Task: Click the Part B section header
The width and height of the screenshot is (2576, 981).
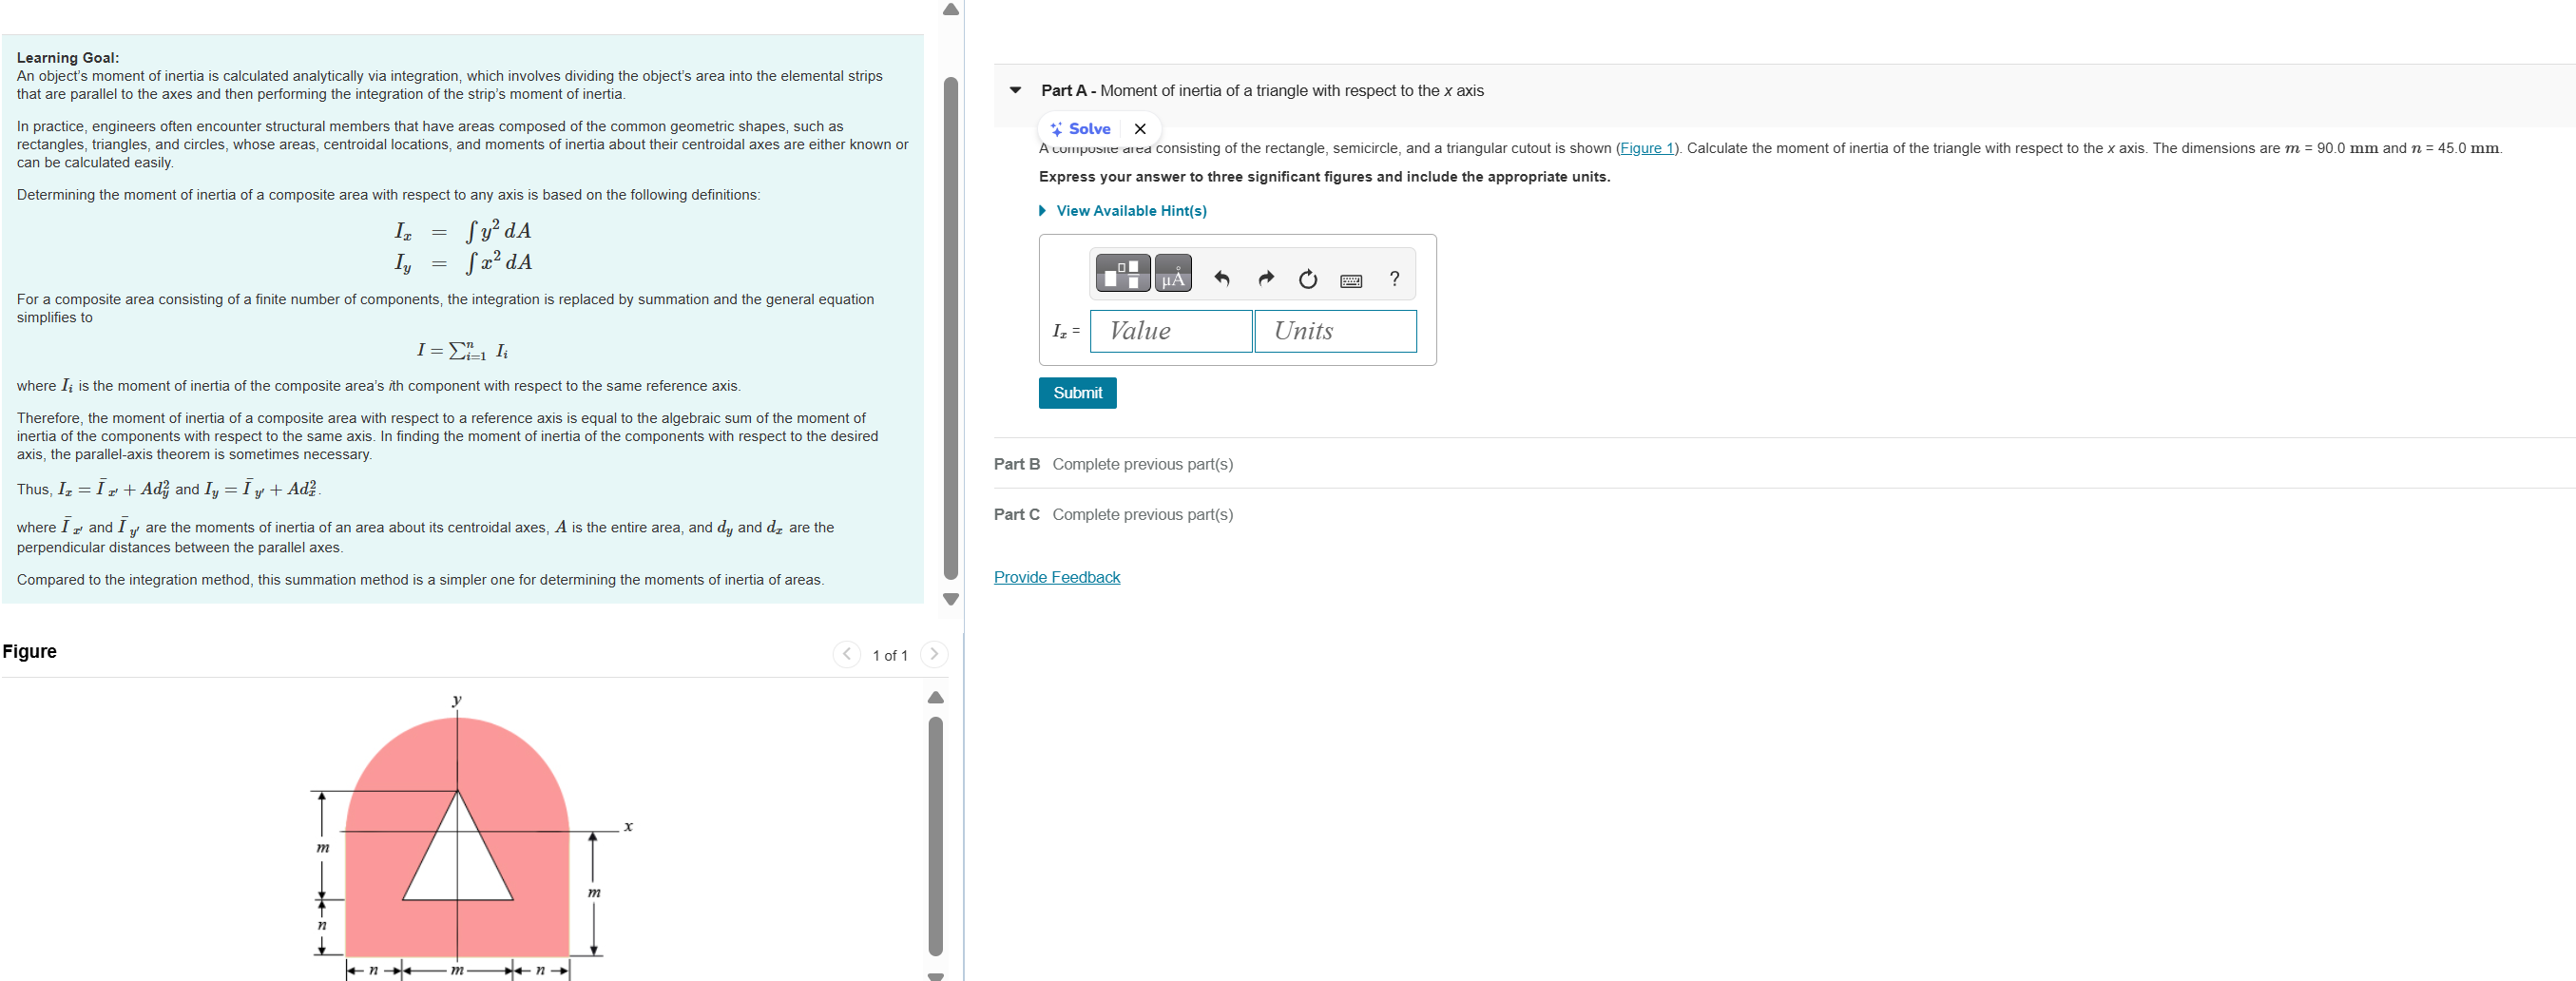Action: pos(1016,464)
